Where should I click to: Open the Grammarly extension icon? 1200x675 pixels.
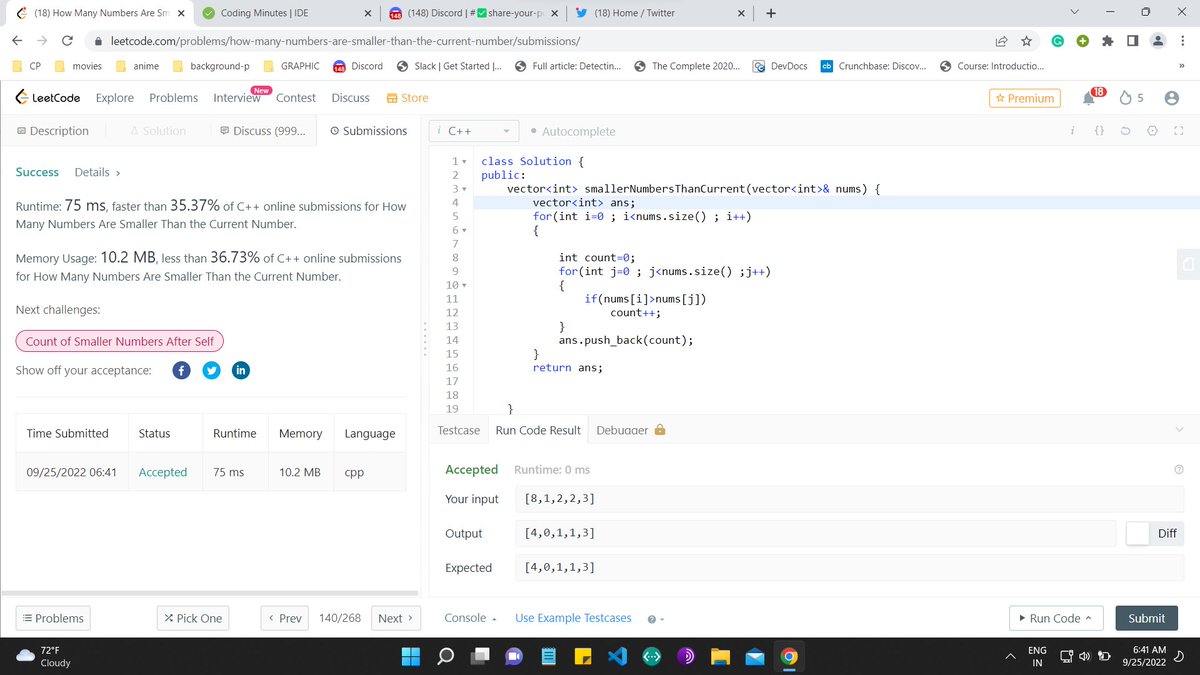[1058, 42]
